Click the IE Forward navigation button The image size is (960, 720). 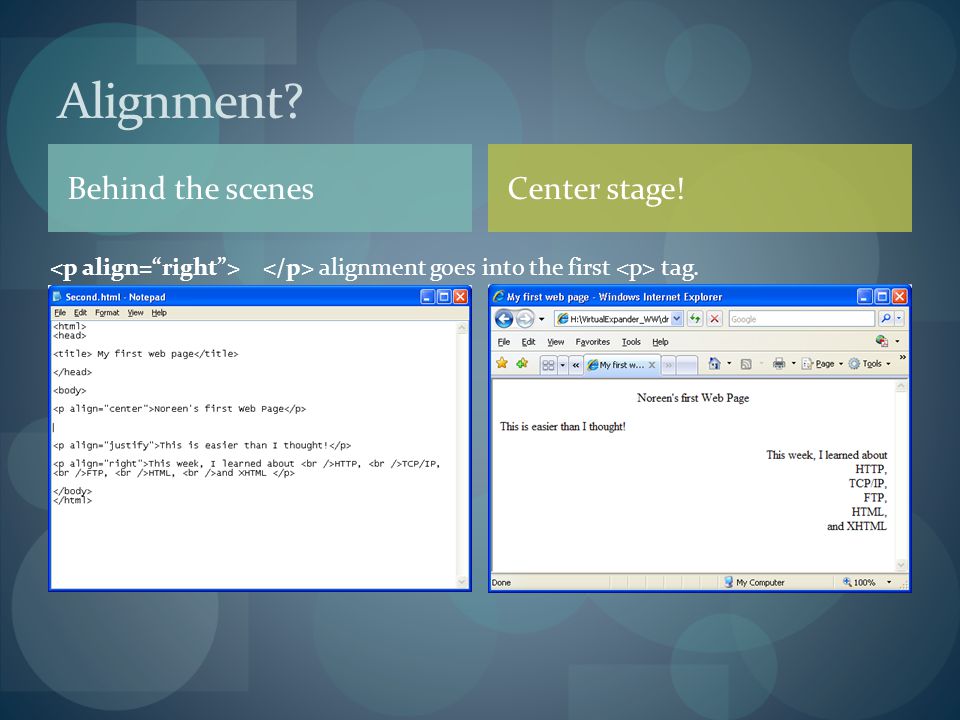click(x=525, y=319)
